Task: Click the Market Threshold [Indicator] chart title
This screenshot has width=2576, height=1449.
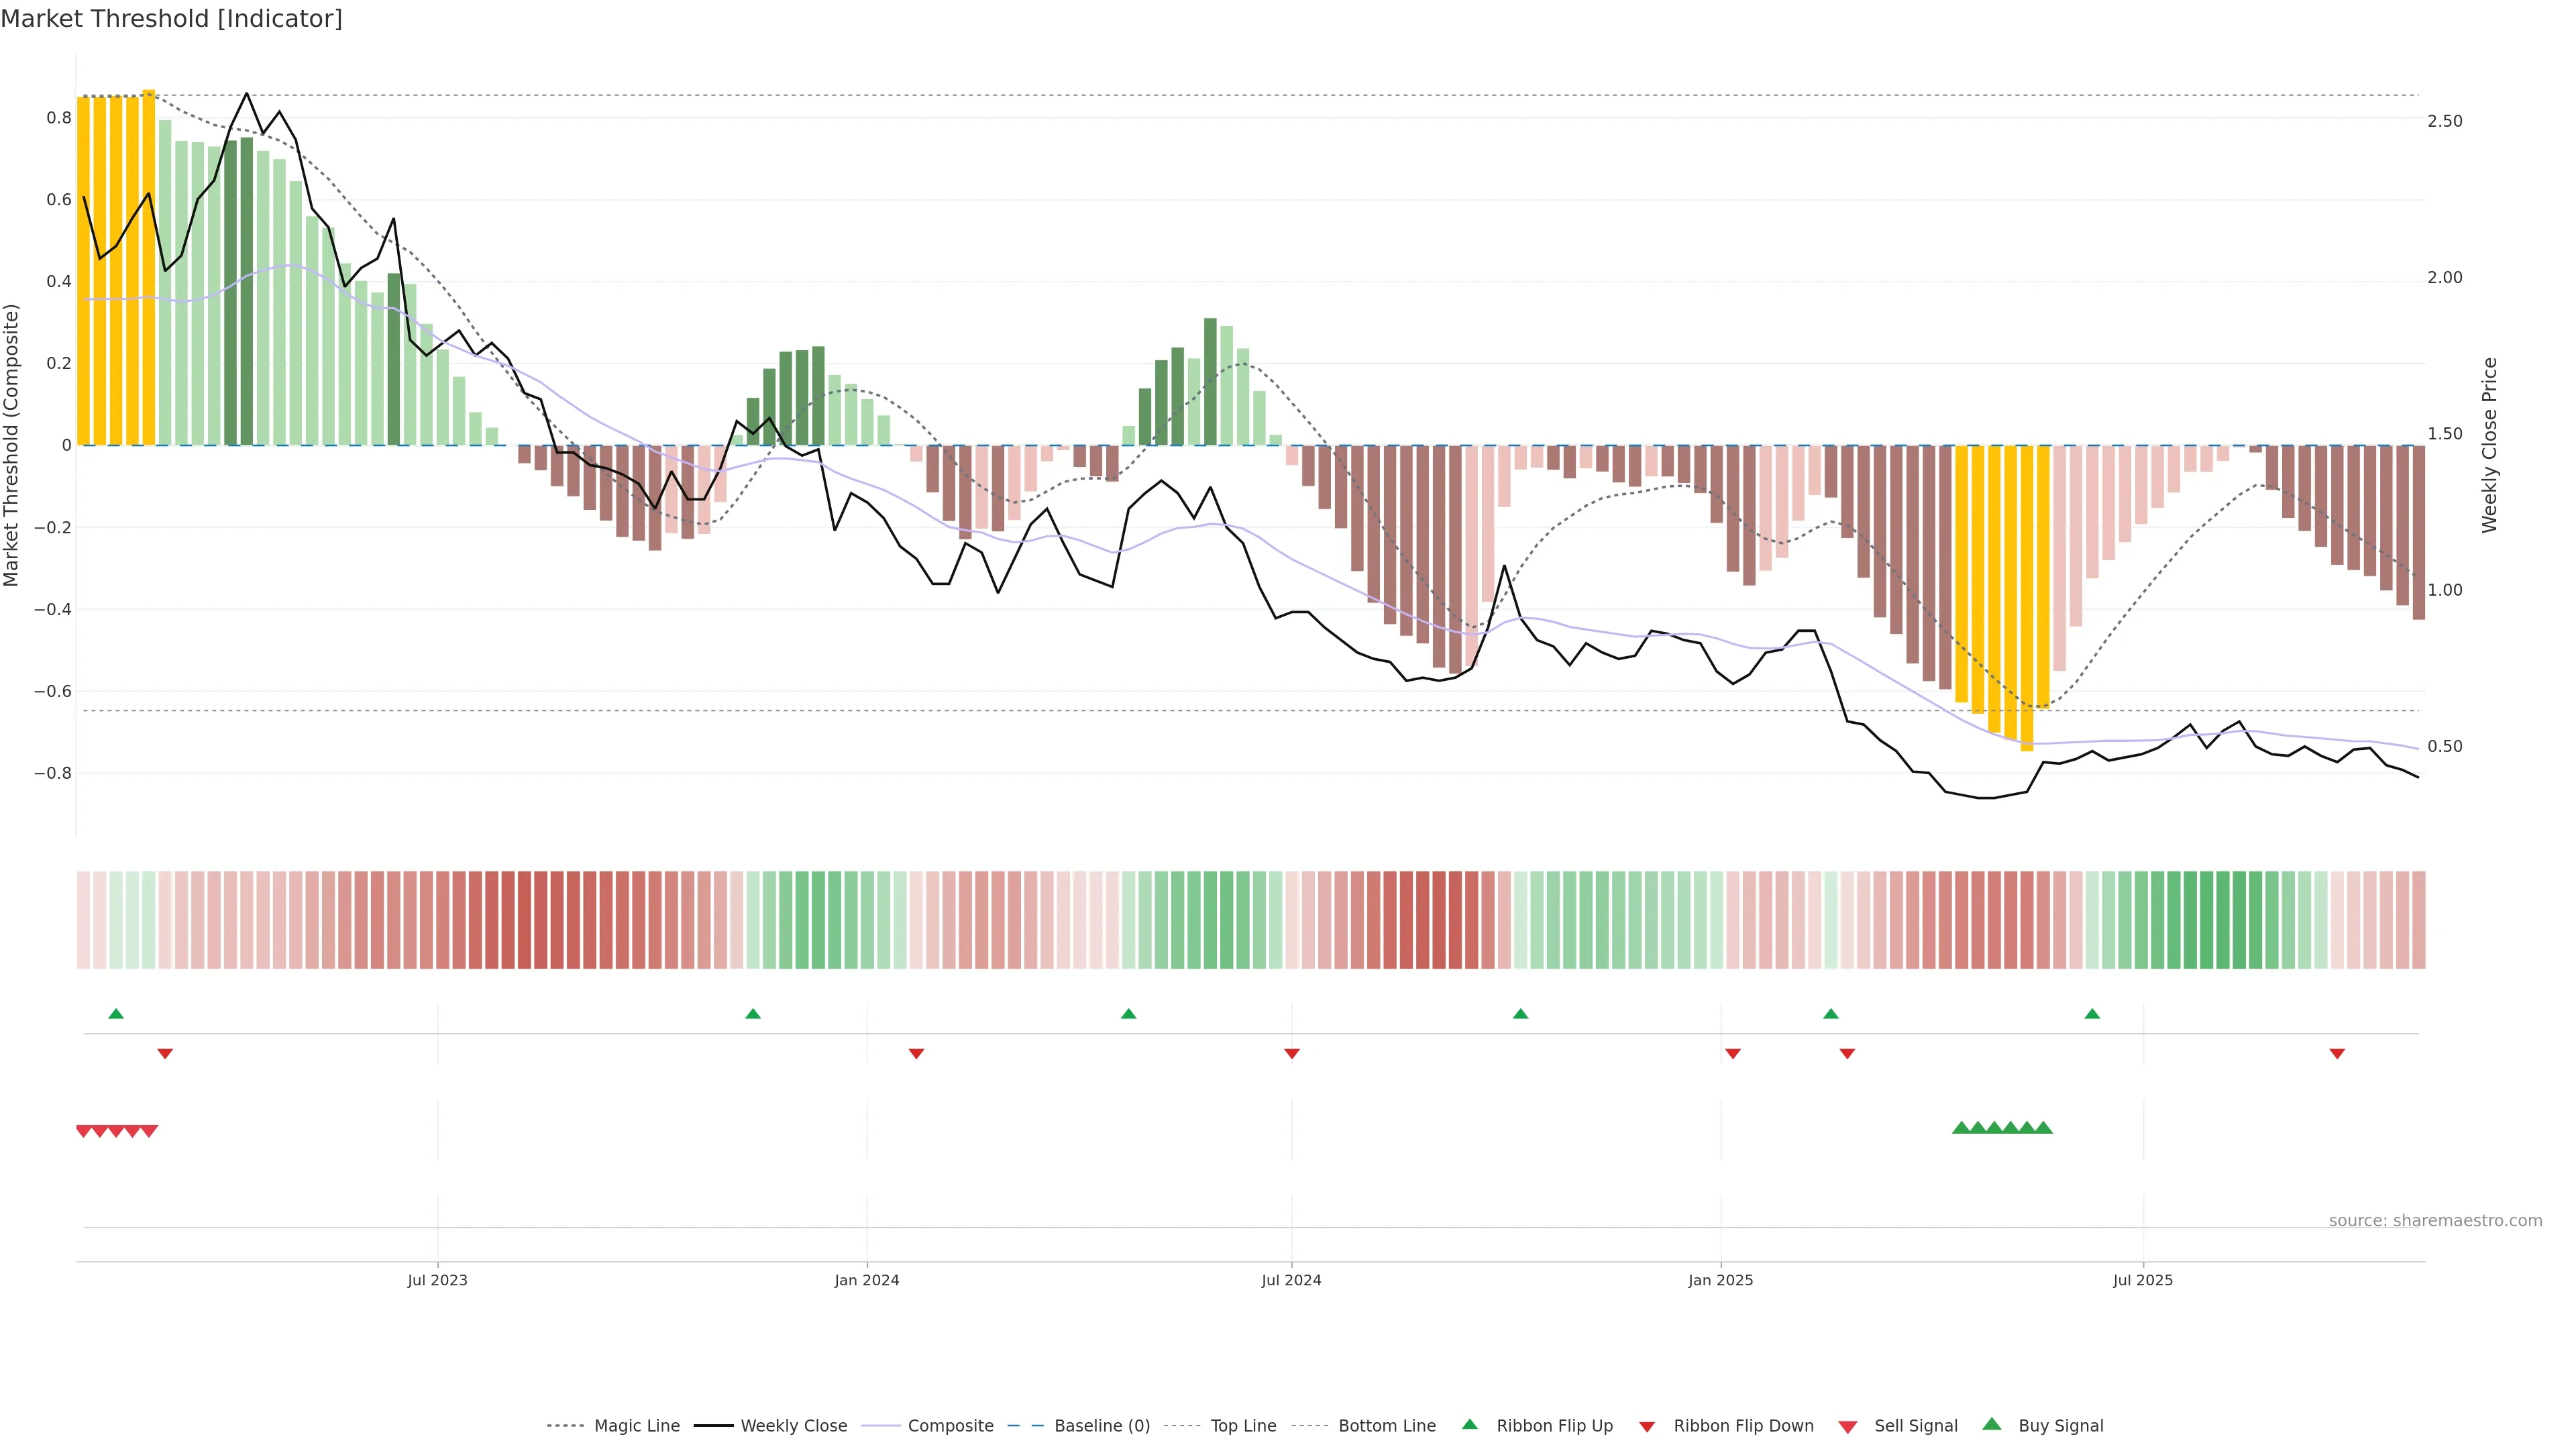Action: 172,19
